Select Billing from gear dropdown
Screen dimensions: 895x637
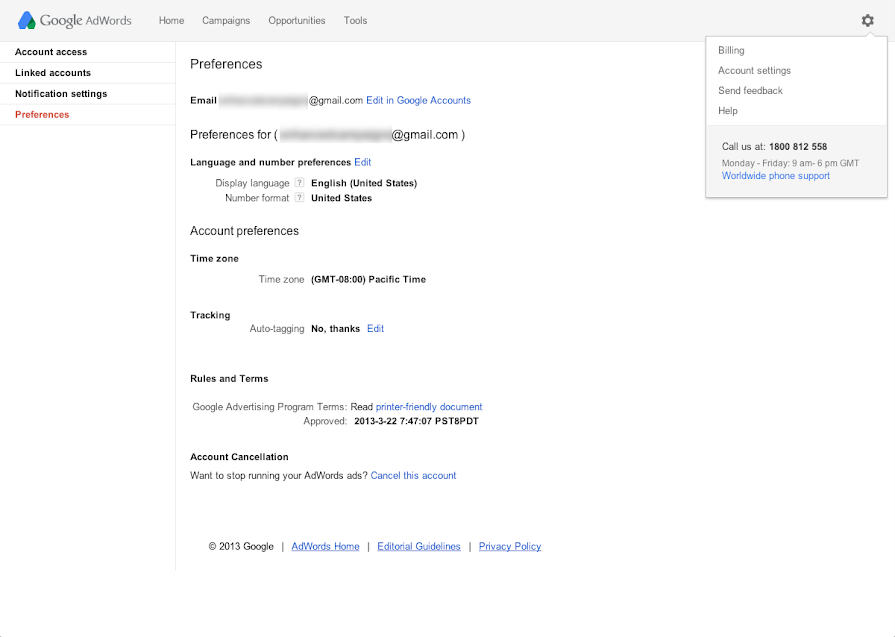point(731,51)
